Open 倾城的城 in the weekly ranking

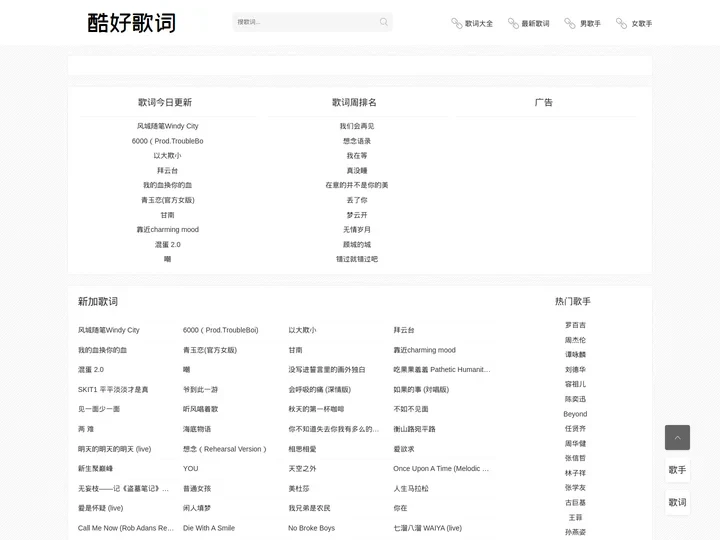point(357,244)
